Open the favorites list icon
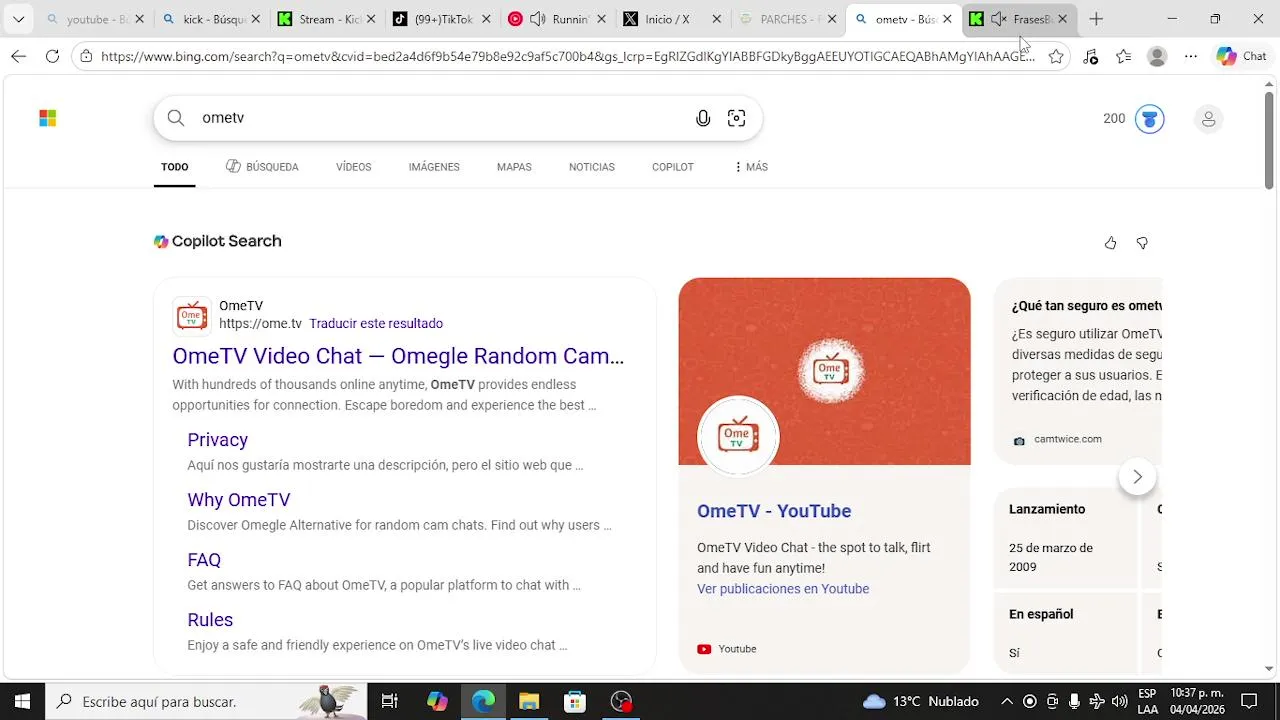This screenshot has width=1280, height=720. point(1123,57)
